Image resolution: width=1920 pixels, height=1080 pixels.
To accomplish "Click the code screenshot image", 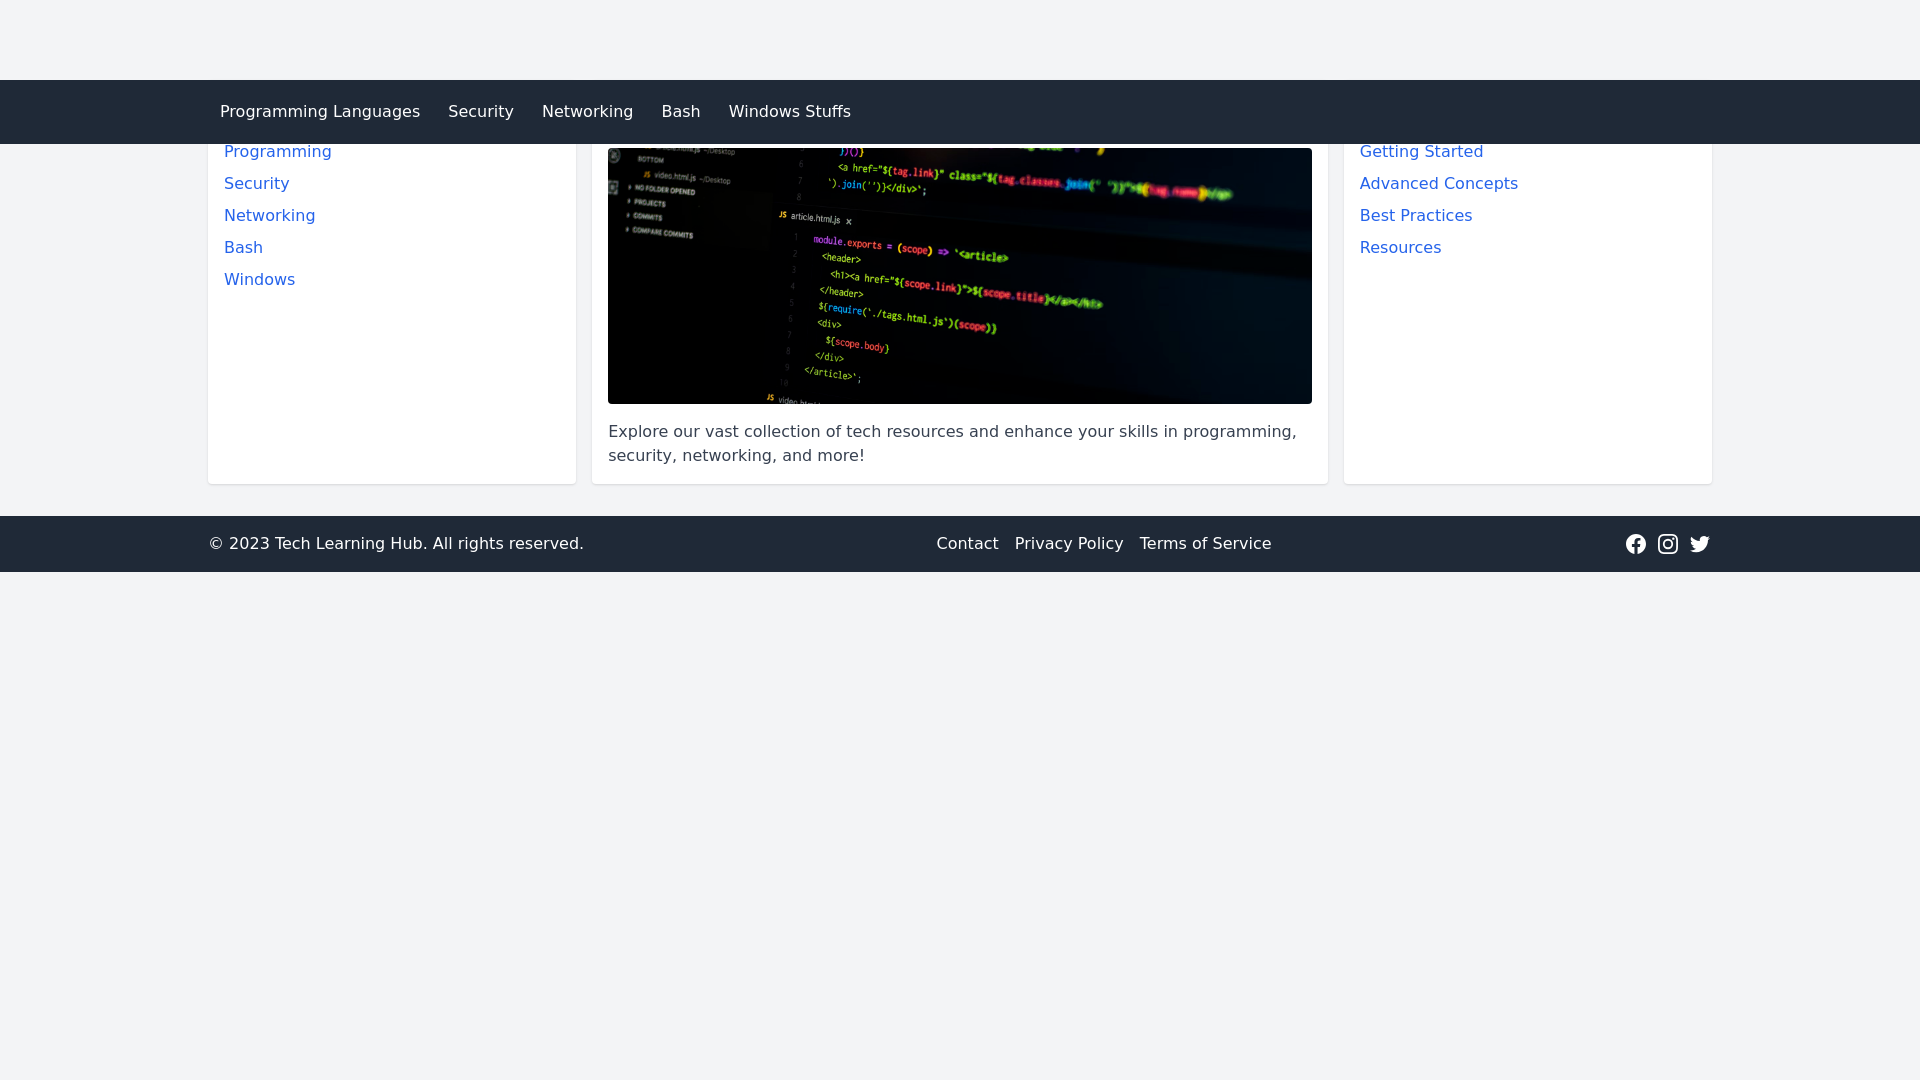I will click(x=959, y=276).
